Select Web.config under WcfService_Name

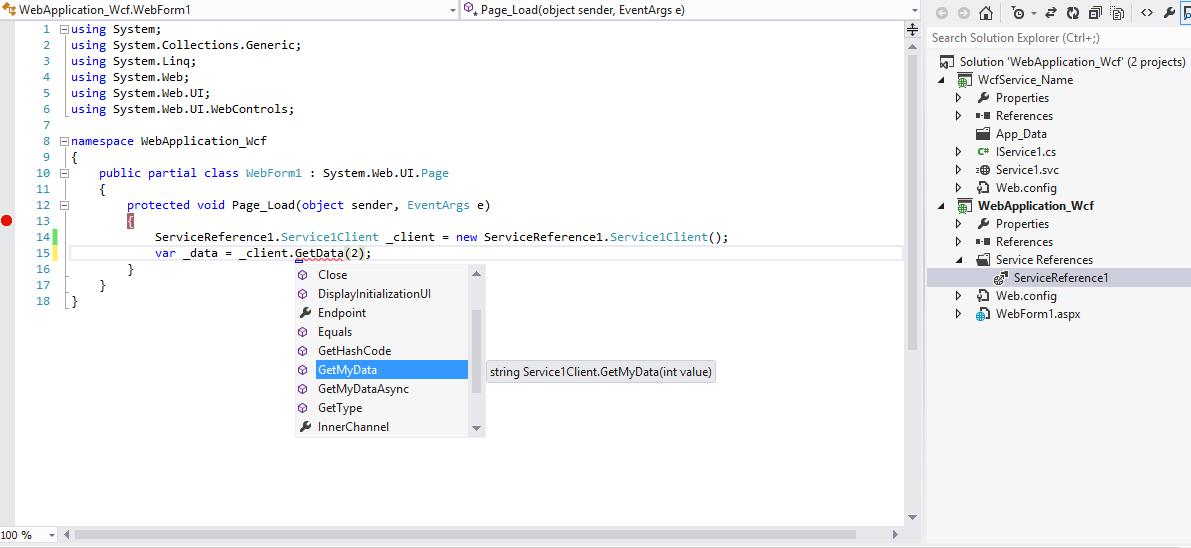point(1025,188)
